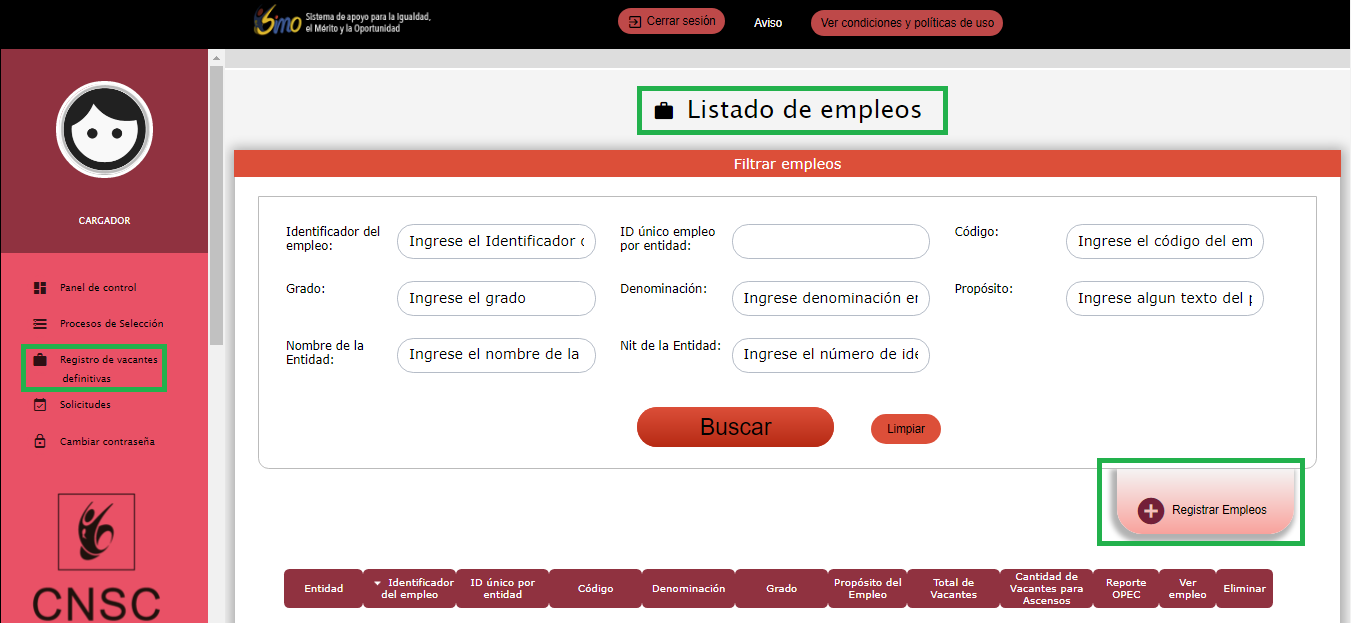
Task: Open Solicitudes menu item
Action: [x=85, y=405]
